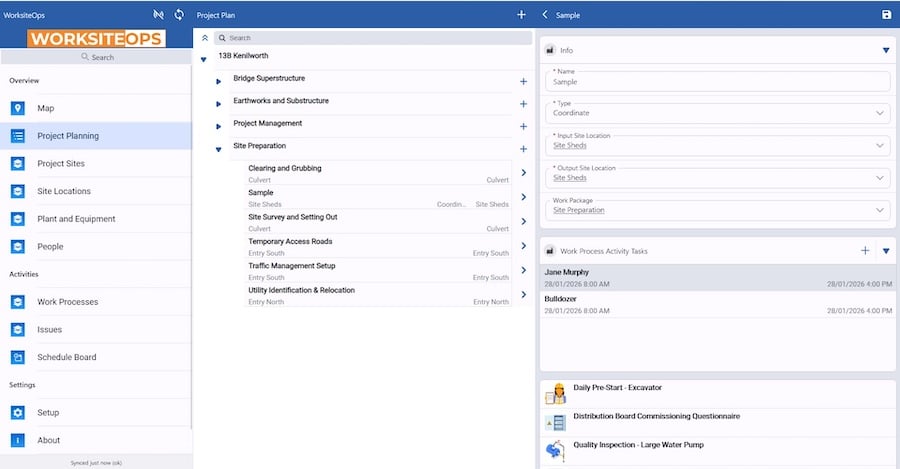This screenshot has height=469, width=900.
Task: Add item under Earthworks and Substructure with plus
Action: coord(523,104)
